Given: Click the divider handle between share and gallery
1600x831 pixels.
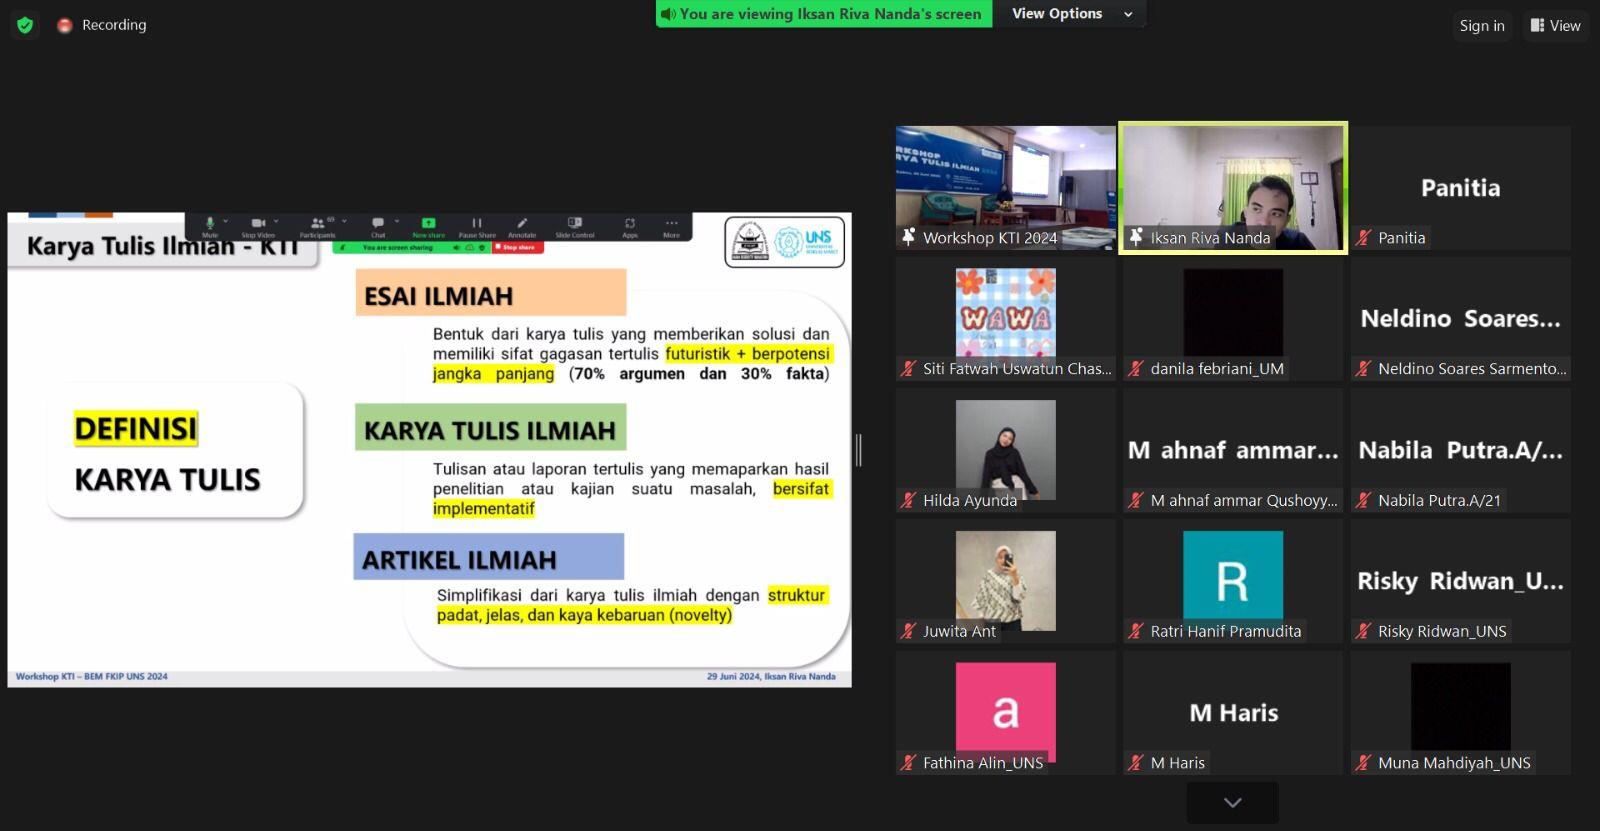Looking at the screenshot, I should (859, 450).
